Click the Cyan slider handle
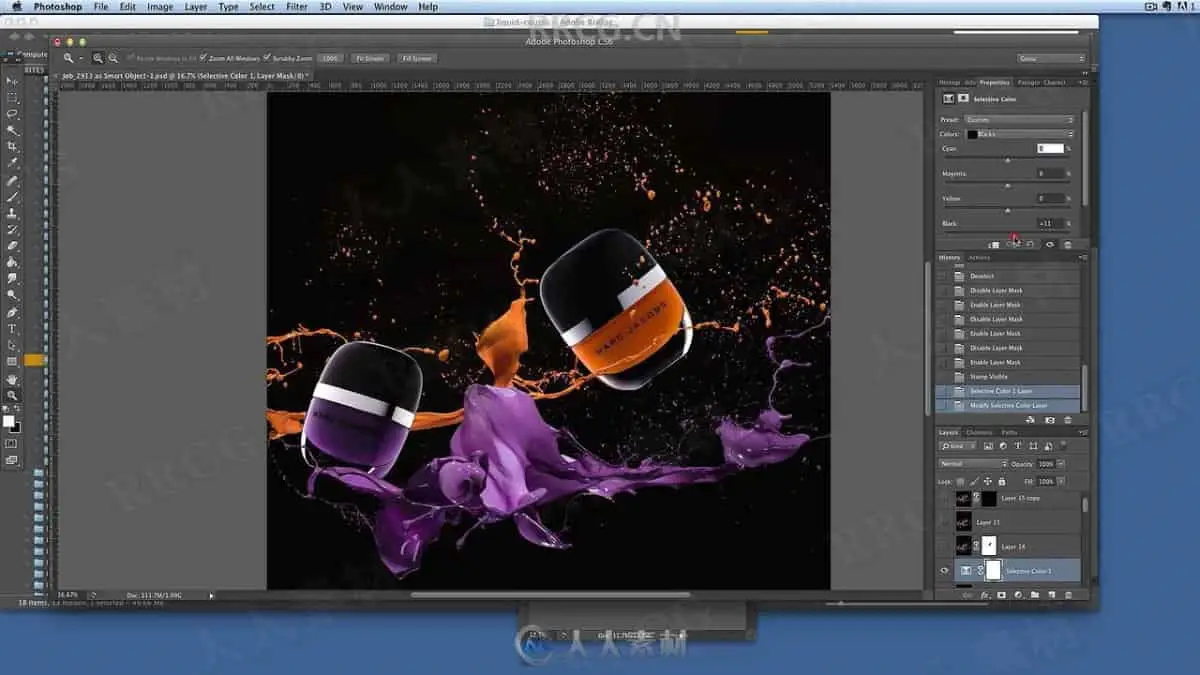The width and height of the screenshot is (1200, 675). click(x=1007, y=160)
